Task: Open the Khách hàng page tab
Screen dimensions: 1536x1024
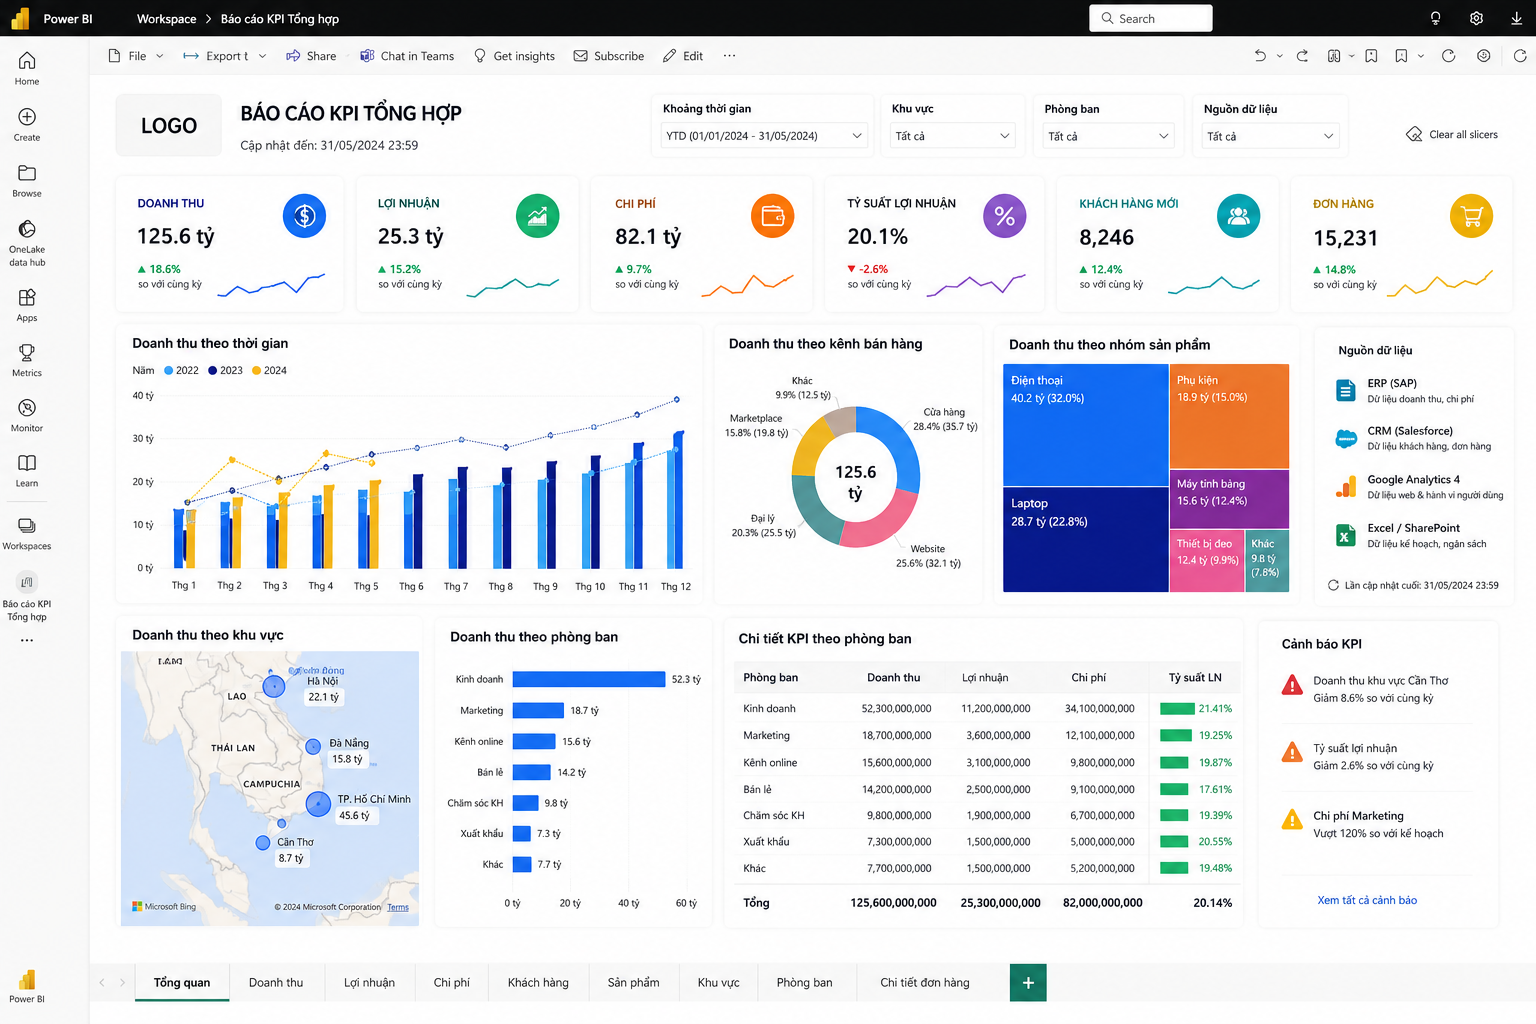Action: coord(538,983)
